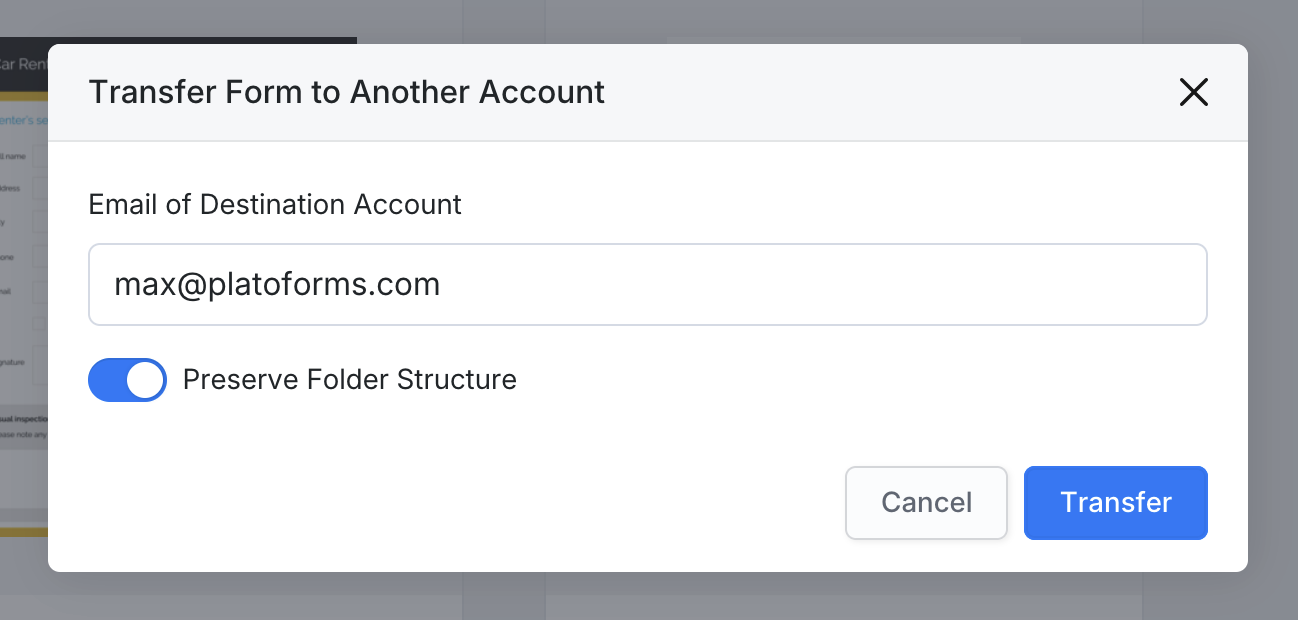Click the 'Transfer Form to Another Account' title

click(346, 92)
